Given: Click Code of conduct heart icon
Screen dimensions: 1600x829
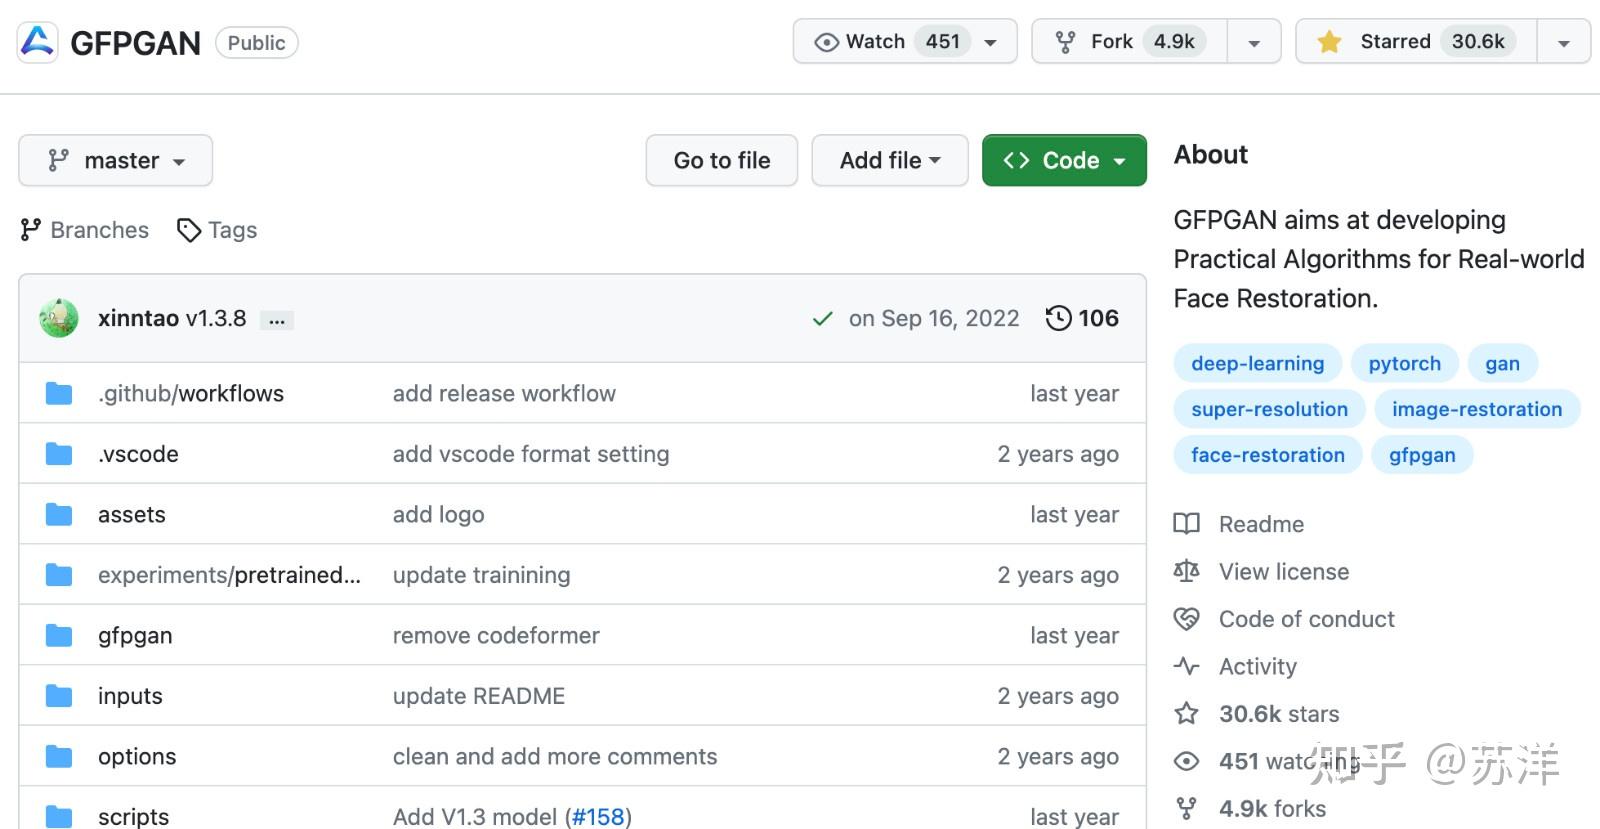Looking at the screenshot, I should pos(1187,619).
